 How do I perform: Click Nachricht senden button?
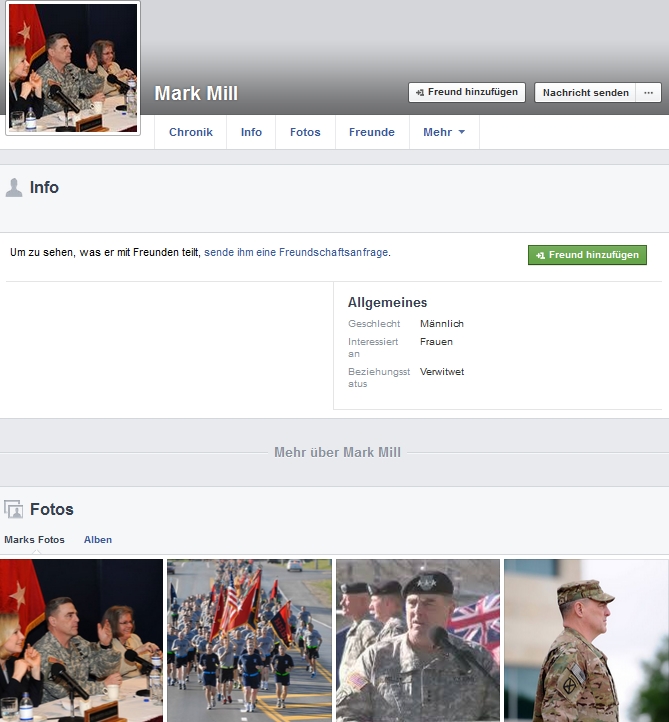tap(585, 93)
